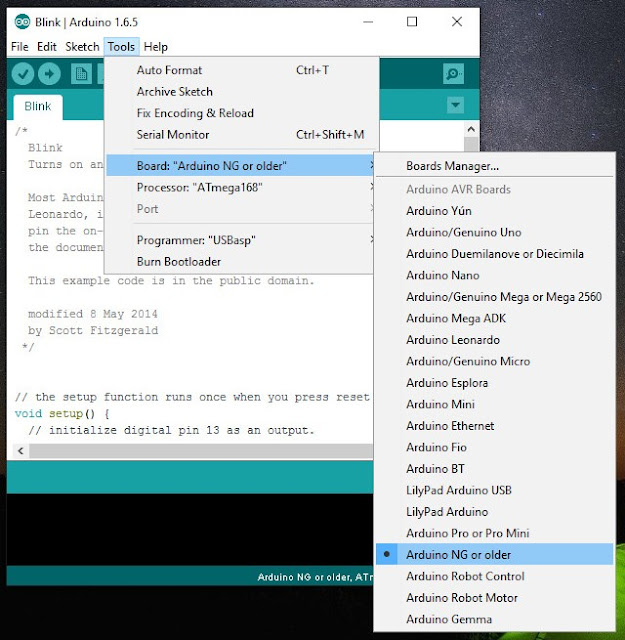Click Burn Bootloader
This screenshot has width=625, height=640.
coord(241,262)
